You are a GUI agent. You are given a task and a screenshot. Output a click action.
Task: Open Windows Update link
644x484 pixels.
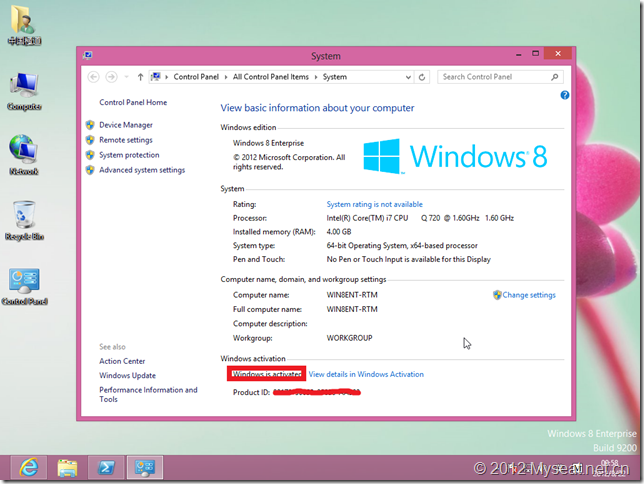[x=127, y=376]
